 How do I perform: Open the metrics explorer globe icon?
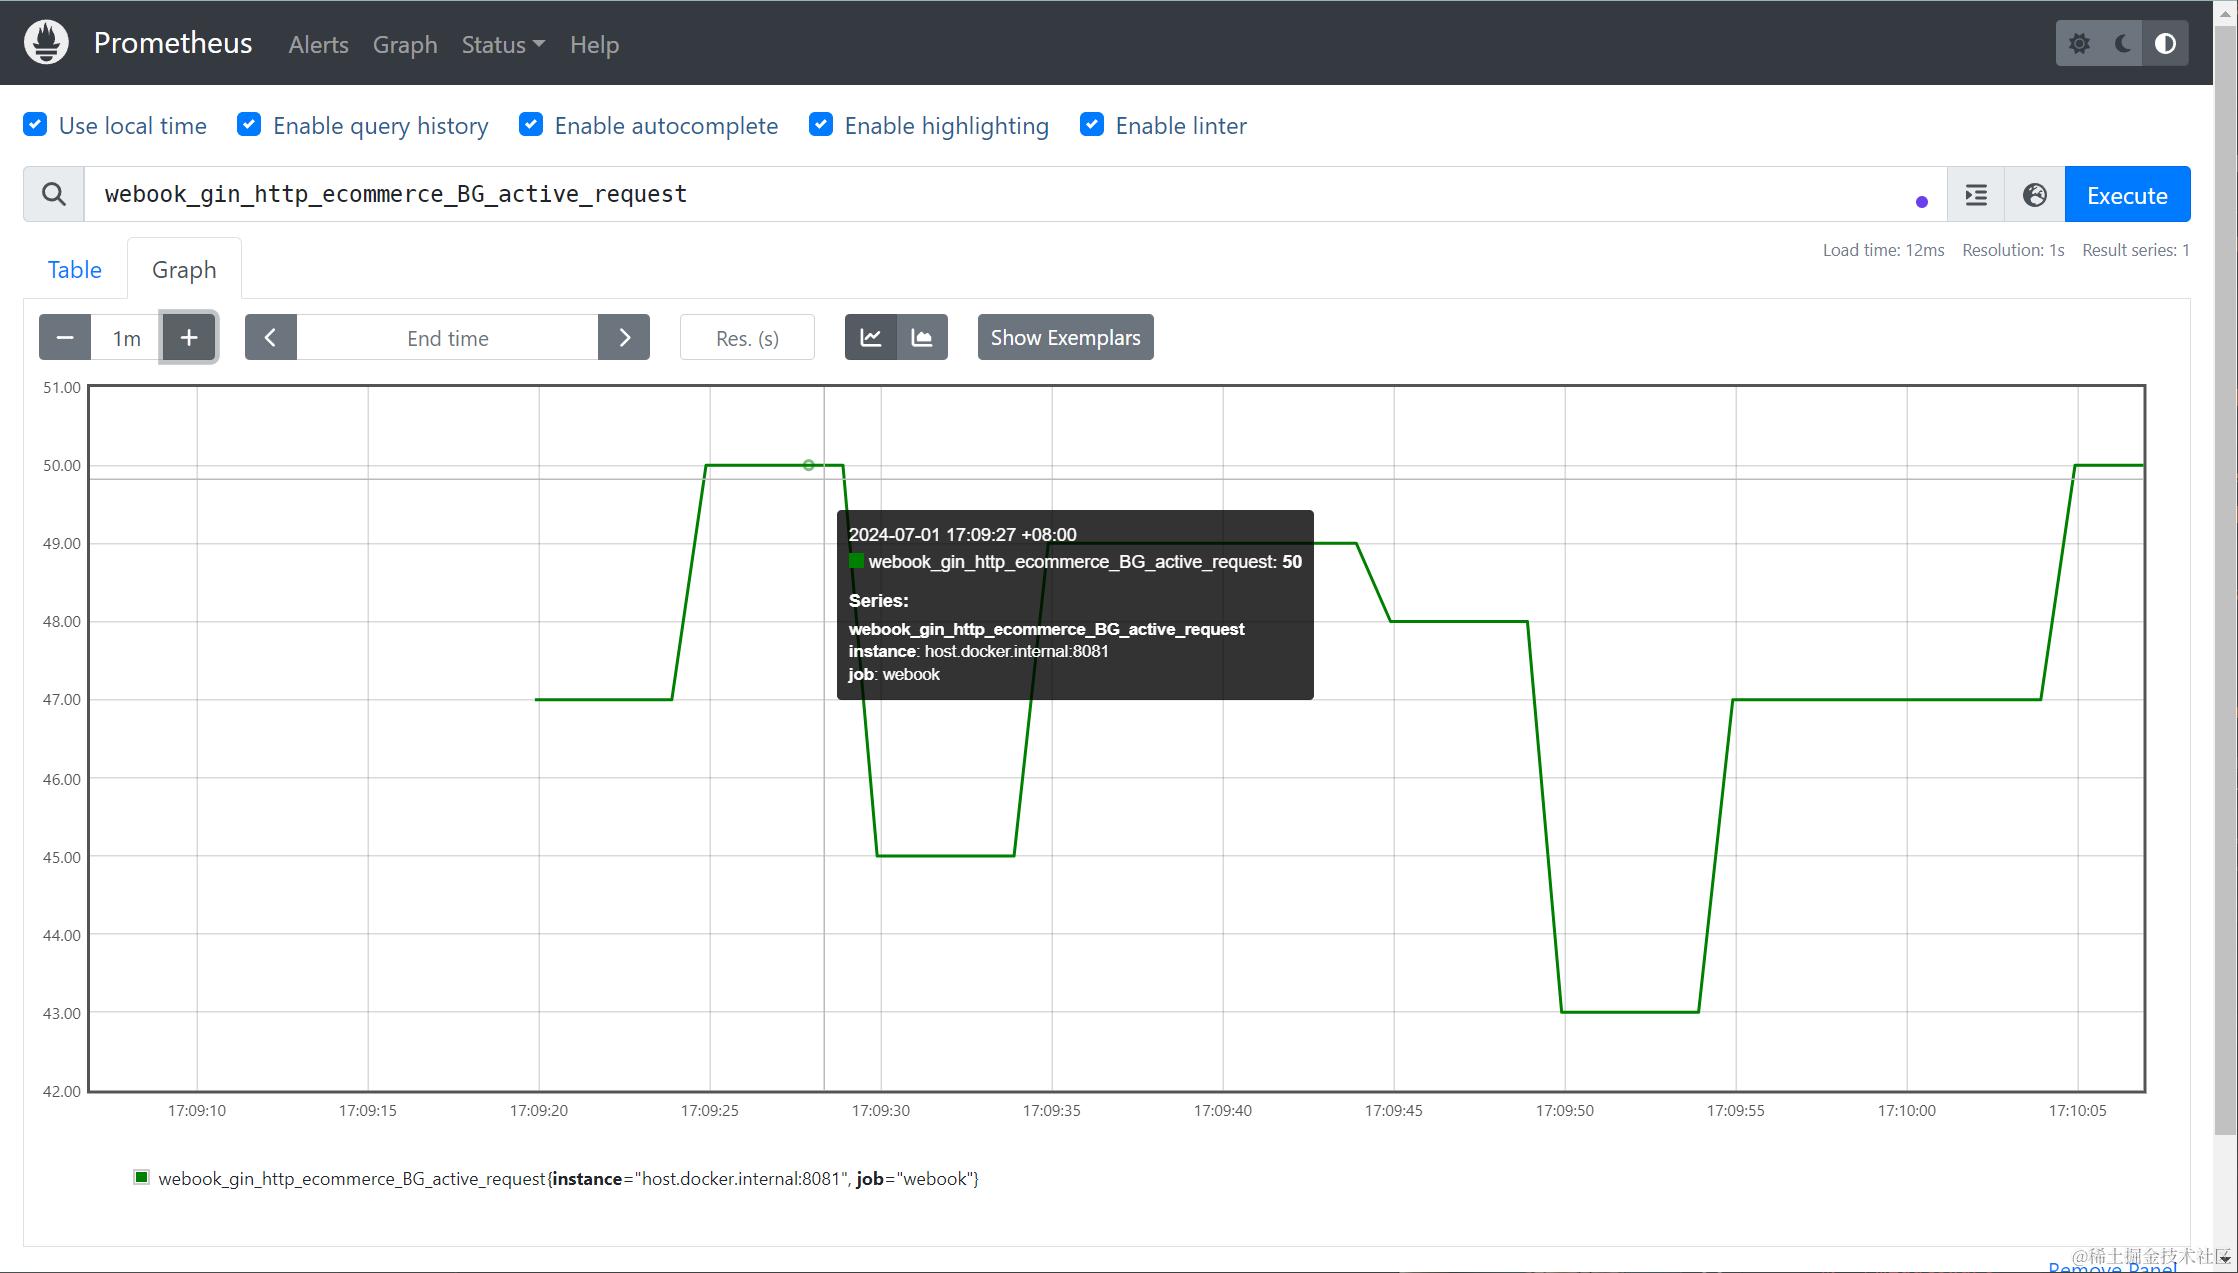pos(2034,195)
